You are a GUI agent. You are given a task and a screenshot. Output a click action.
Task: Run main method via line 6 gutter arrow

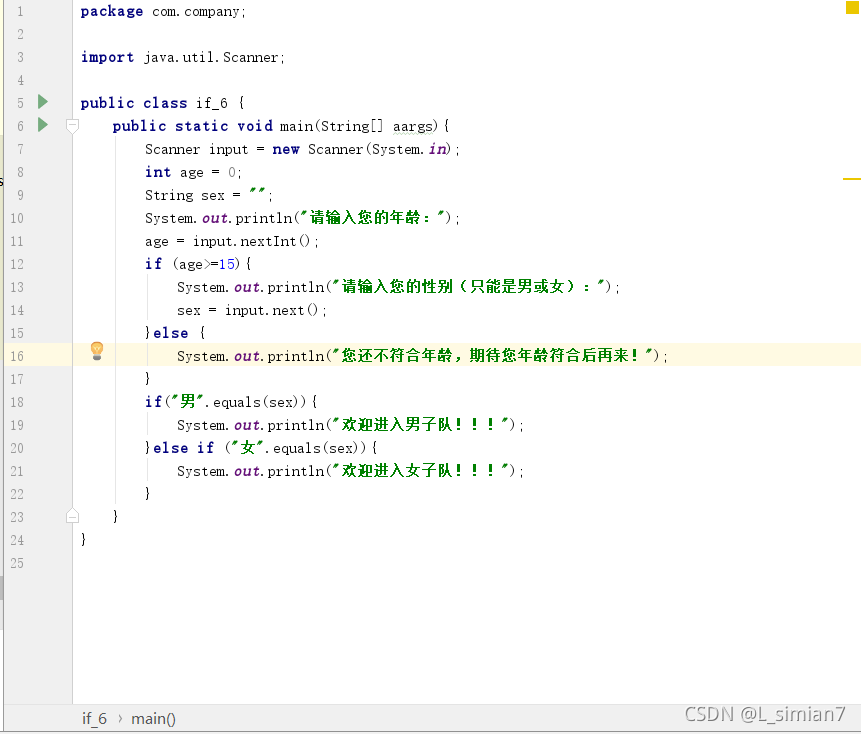[x=43, y=125]
